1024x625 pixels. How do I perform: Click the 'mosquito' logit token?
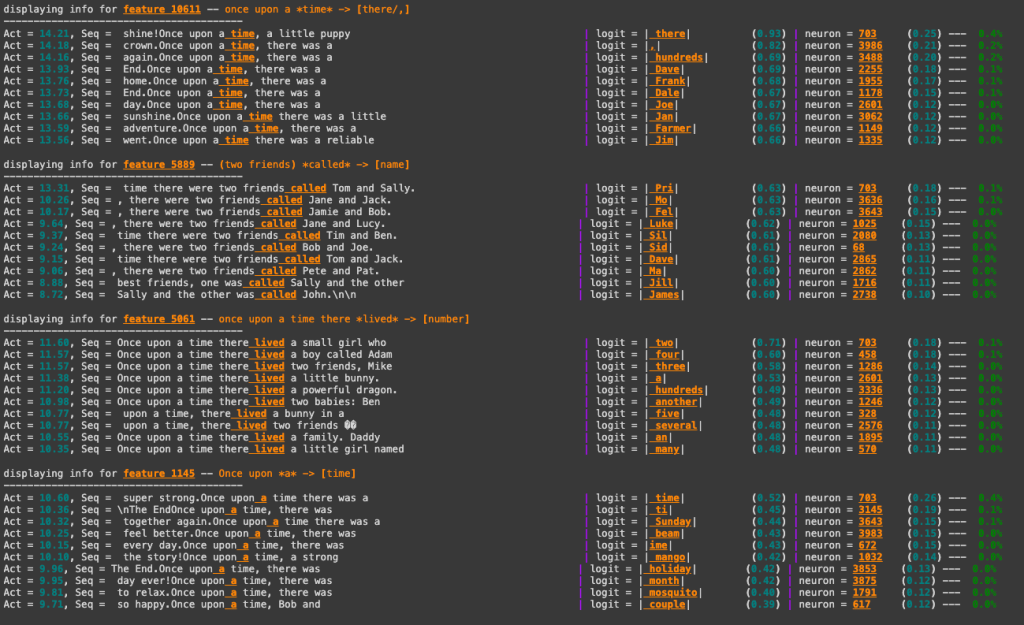(x=674, y=592)
